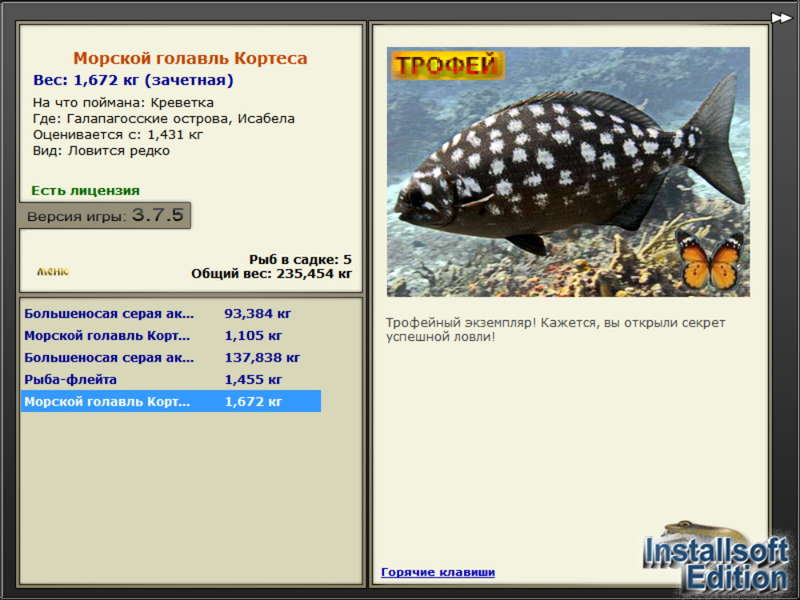Click the Общий вес: 235,454 кг text

[271, 273]
